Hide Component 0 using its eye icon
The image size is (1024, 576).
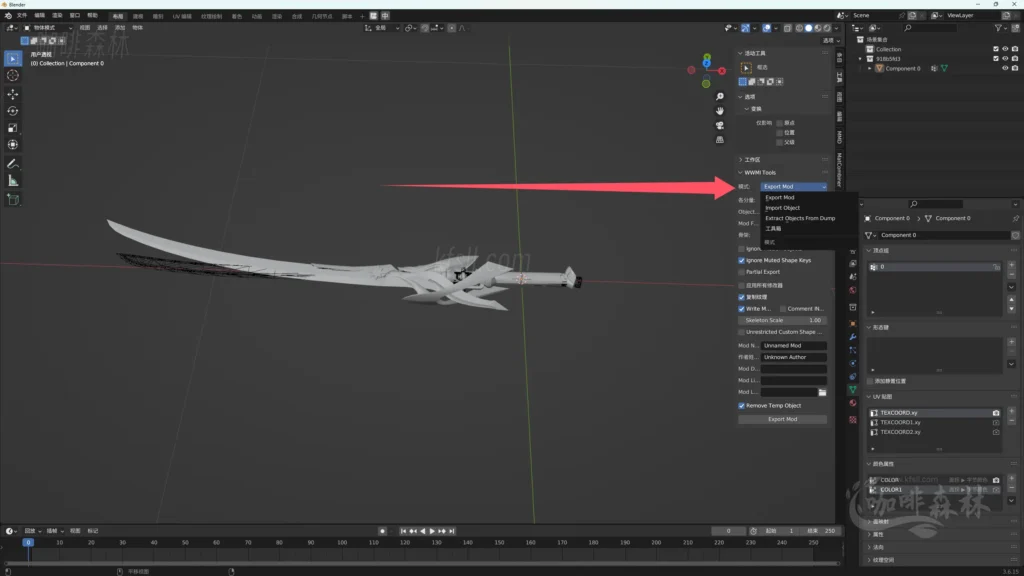[1005, 69]
